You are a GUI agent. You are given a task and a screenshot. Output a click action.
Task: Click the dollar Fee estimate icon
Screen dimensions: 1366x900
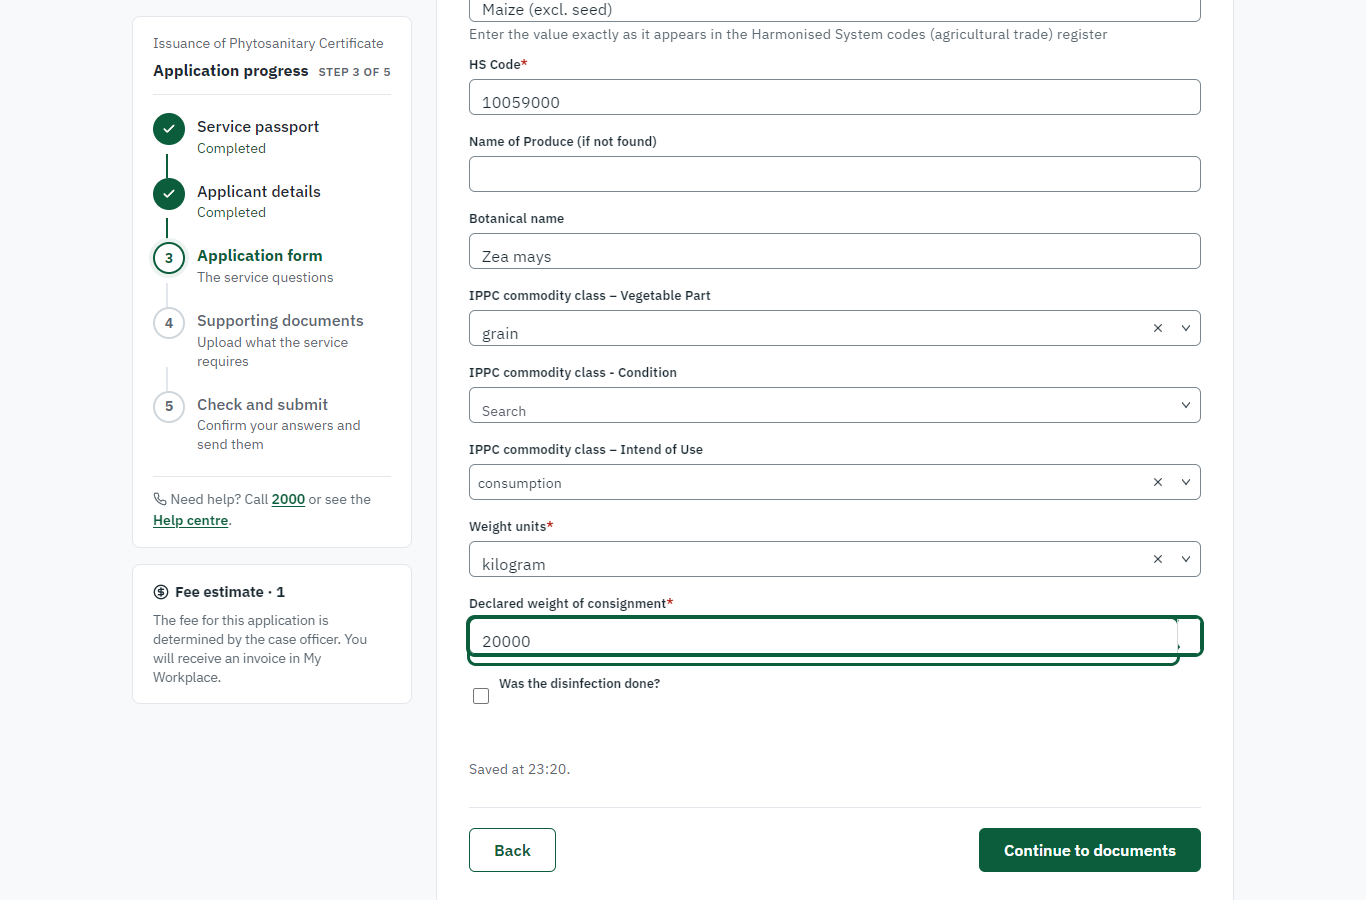coord(161,592)
